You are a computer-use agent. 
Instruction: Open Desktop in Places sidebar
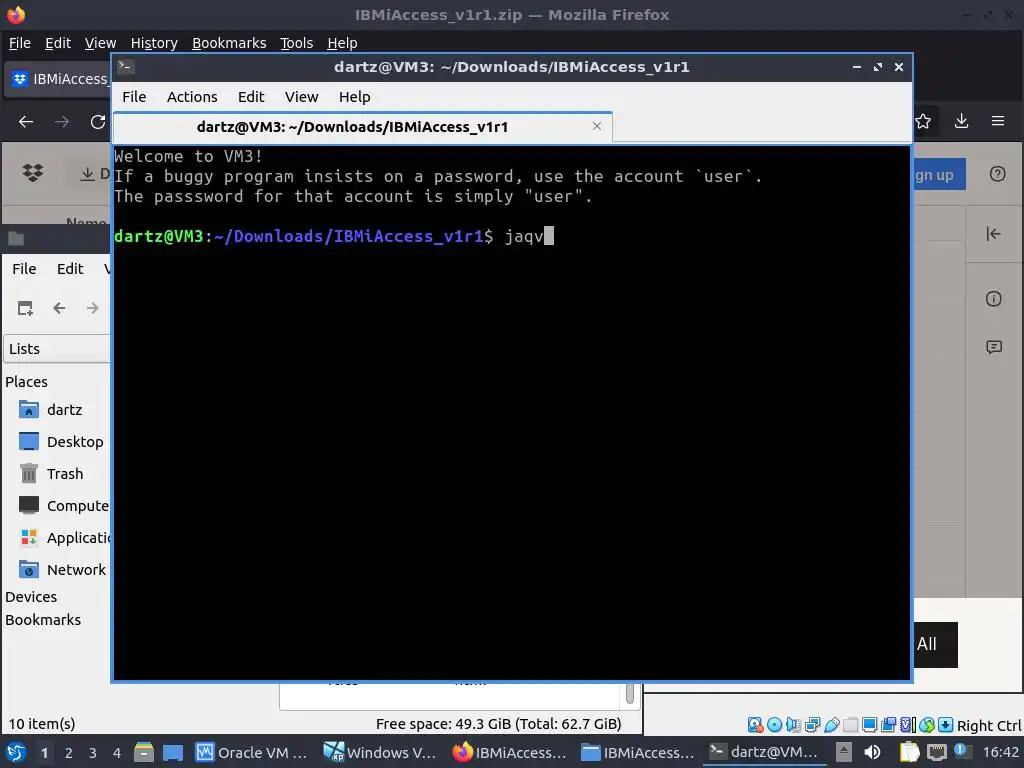(63, 442)
